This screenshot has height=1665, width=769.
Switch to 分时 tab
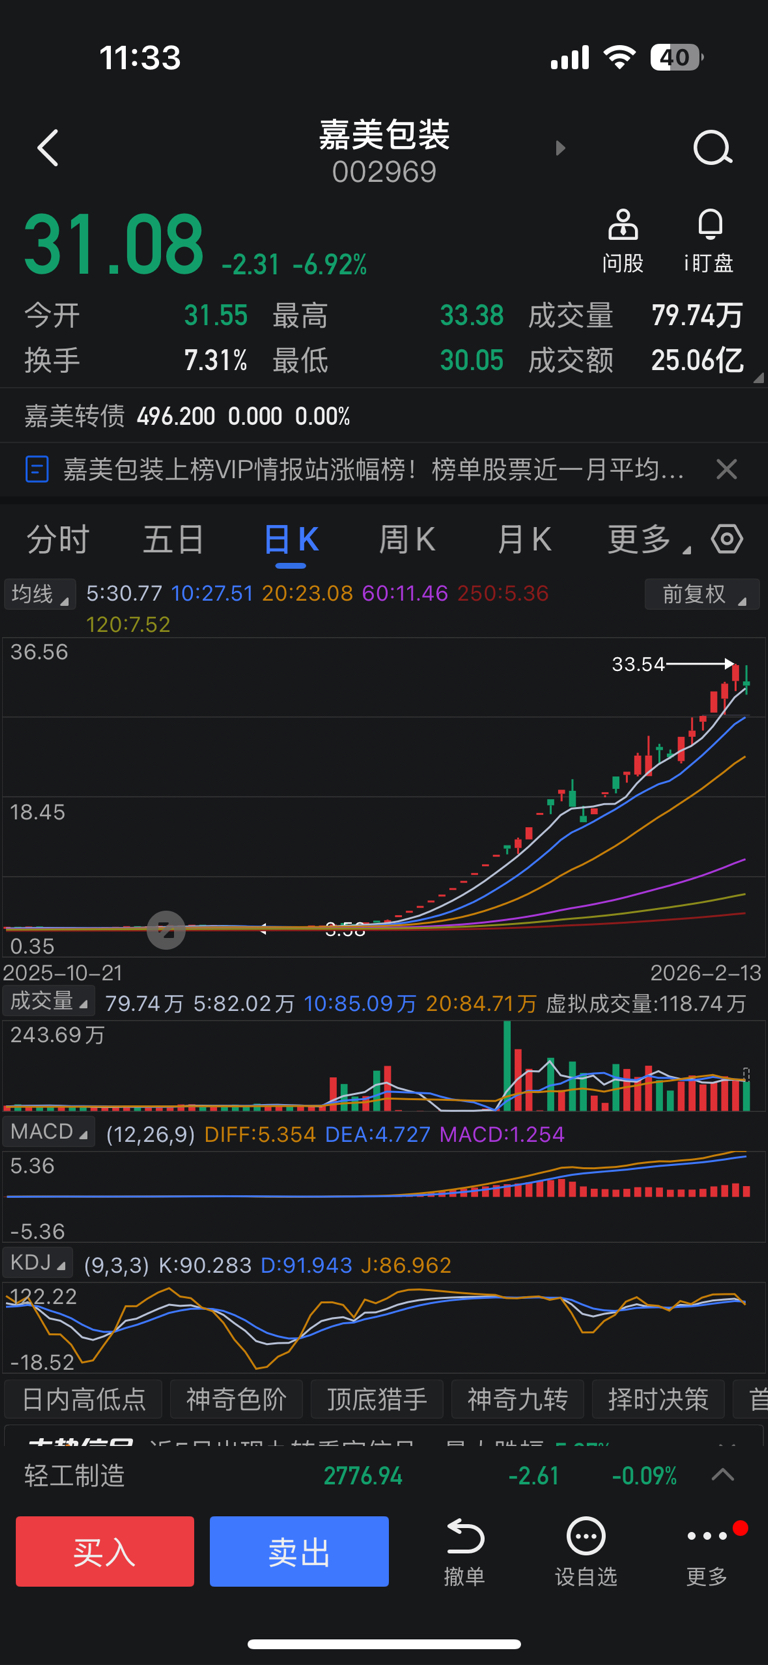[x=57, y=540]
